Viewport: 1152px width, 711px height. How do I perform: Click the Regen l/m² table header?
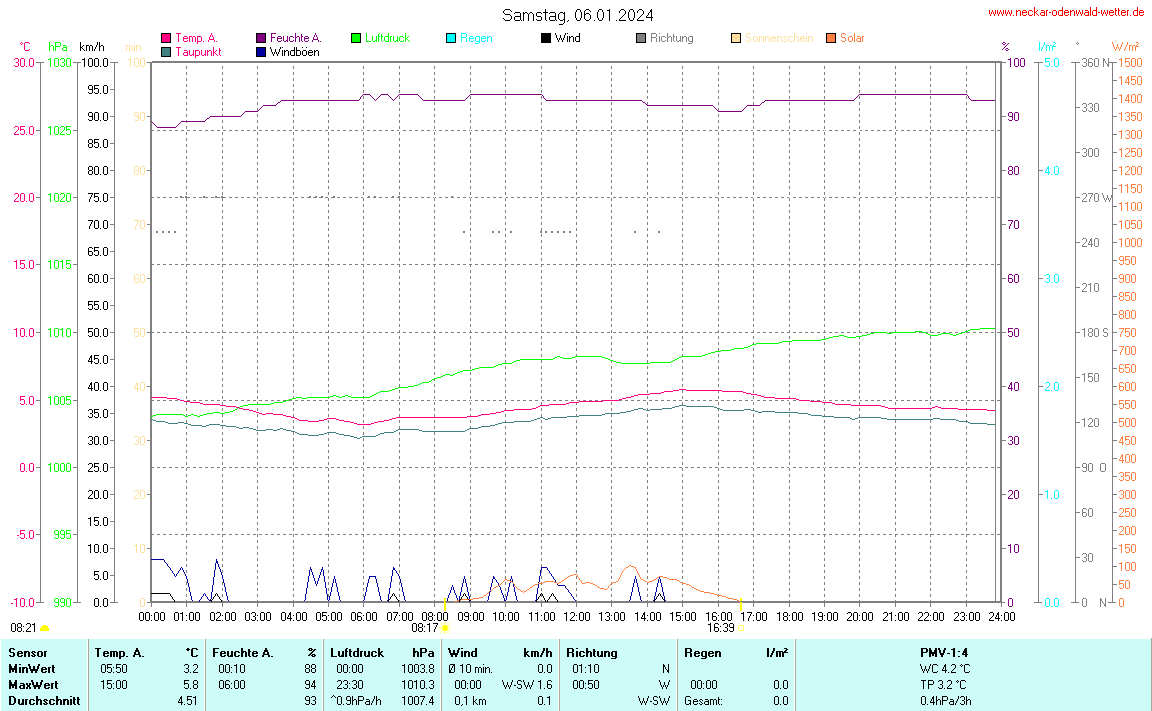[x=735, y=653]
